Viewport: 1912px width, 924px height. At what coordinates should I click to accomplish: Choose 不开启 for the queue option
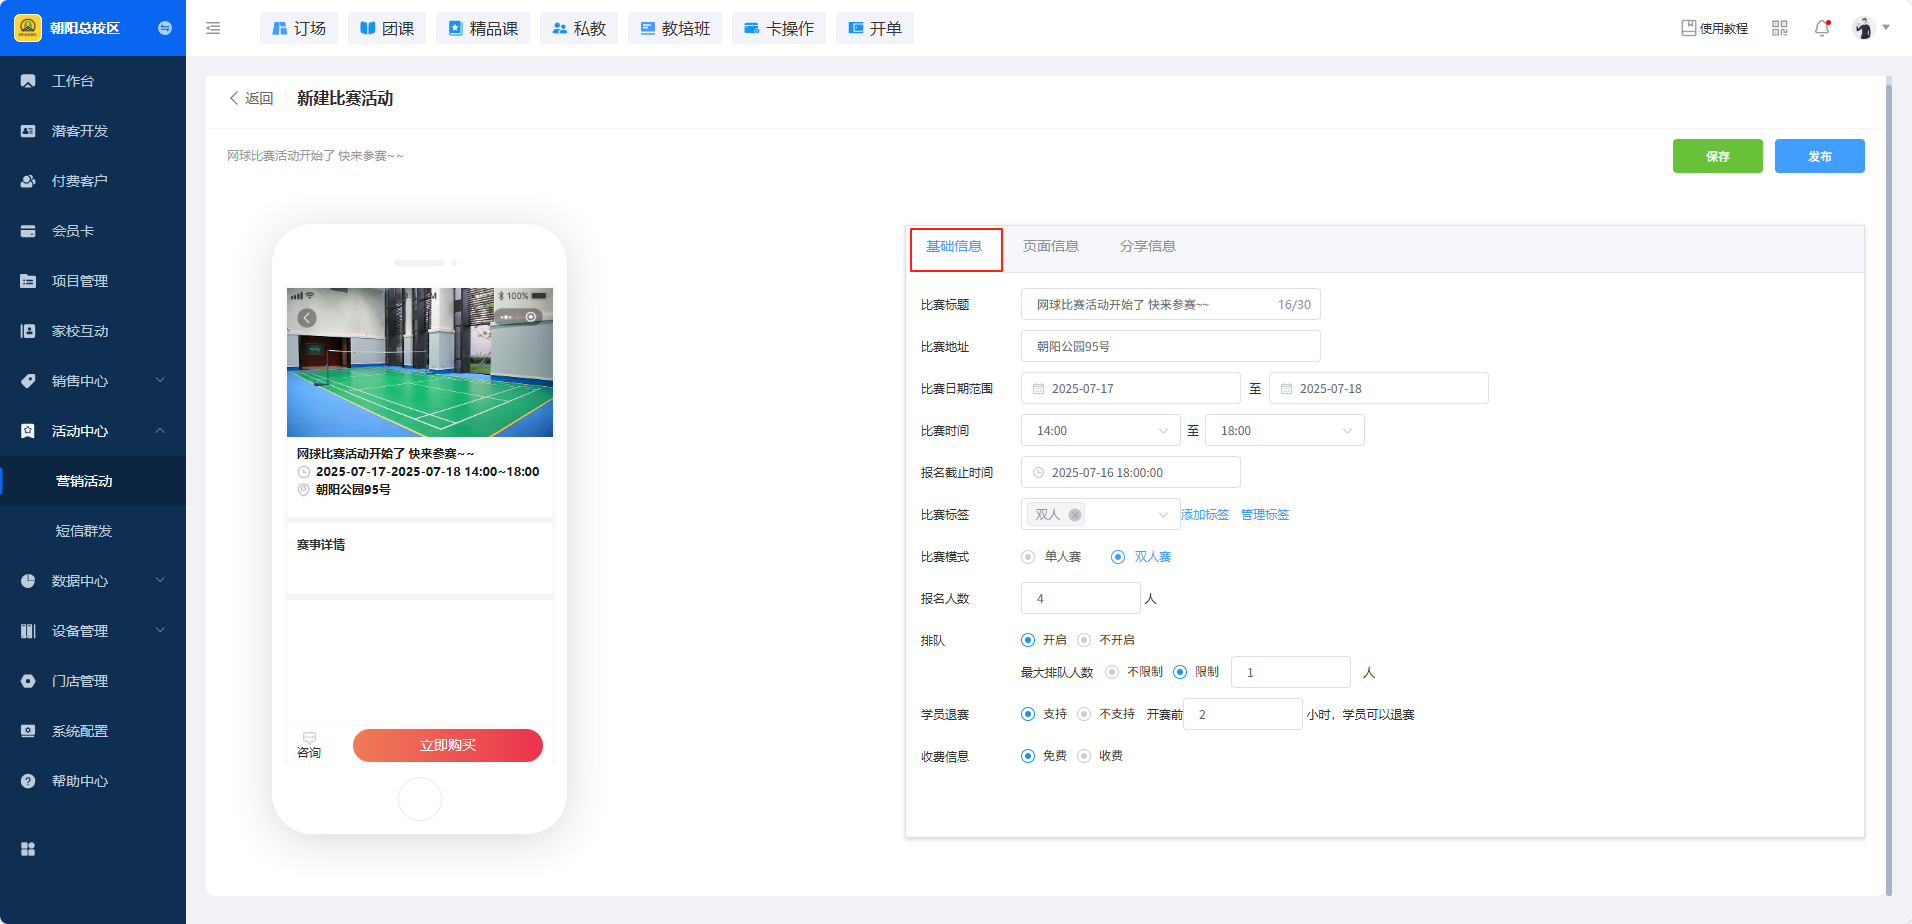point(1084,640)
